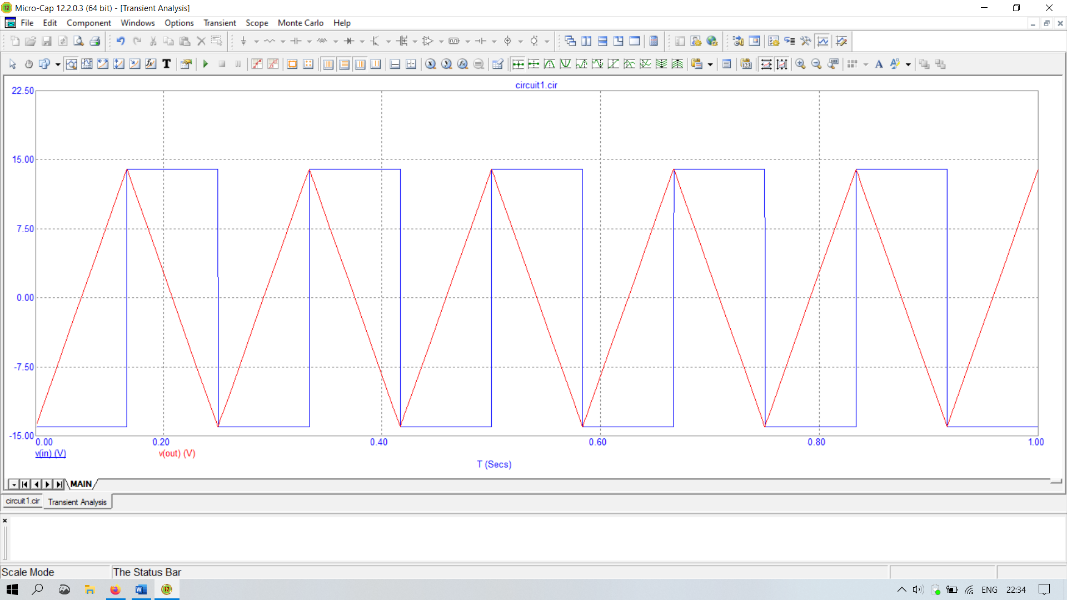Open the Monte Carlo menu
Screen dimensions: 1067x600
300,22
